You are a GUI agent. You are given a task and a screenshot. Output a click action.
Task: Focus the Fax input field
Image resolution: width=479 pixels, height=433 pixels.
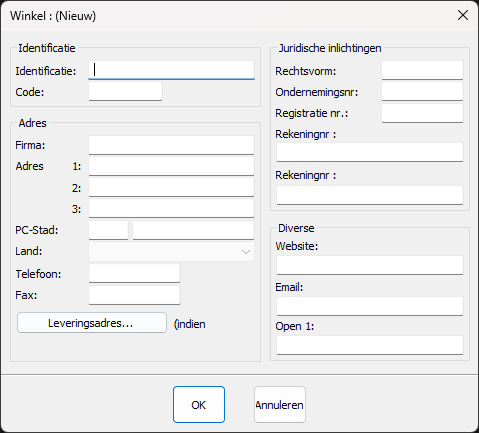pyautogui.click(x=134, y=295)
